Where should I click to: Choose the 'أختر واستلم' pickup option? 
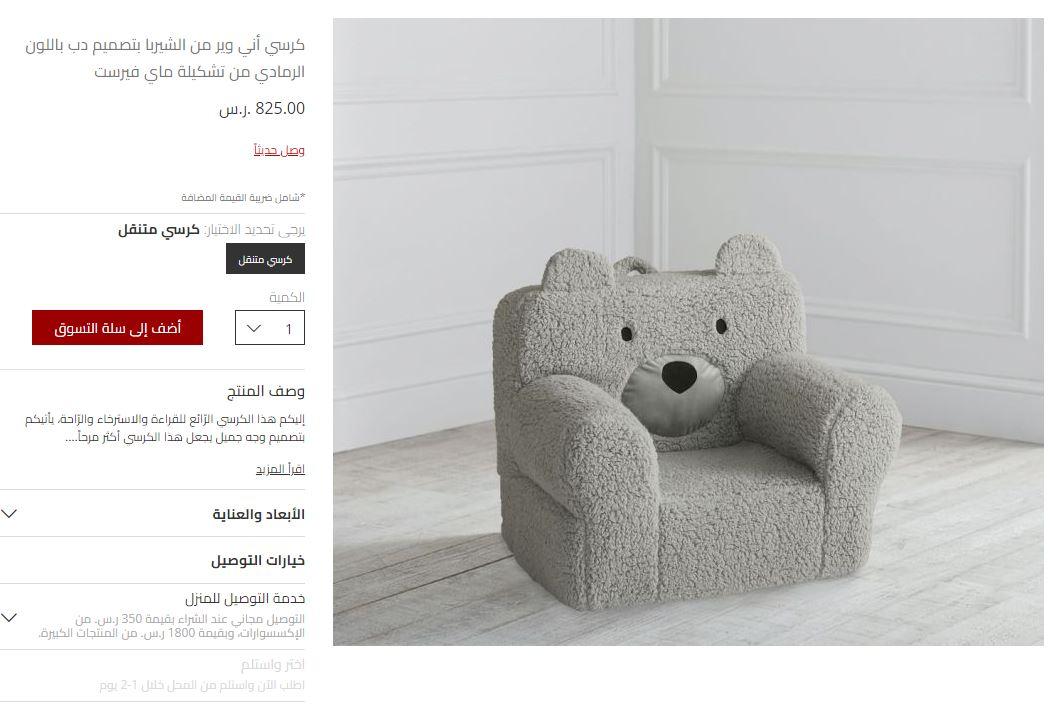[x=272, y=665]
